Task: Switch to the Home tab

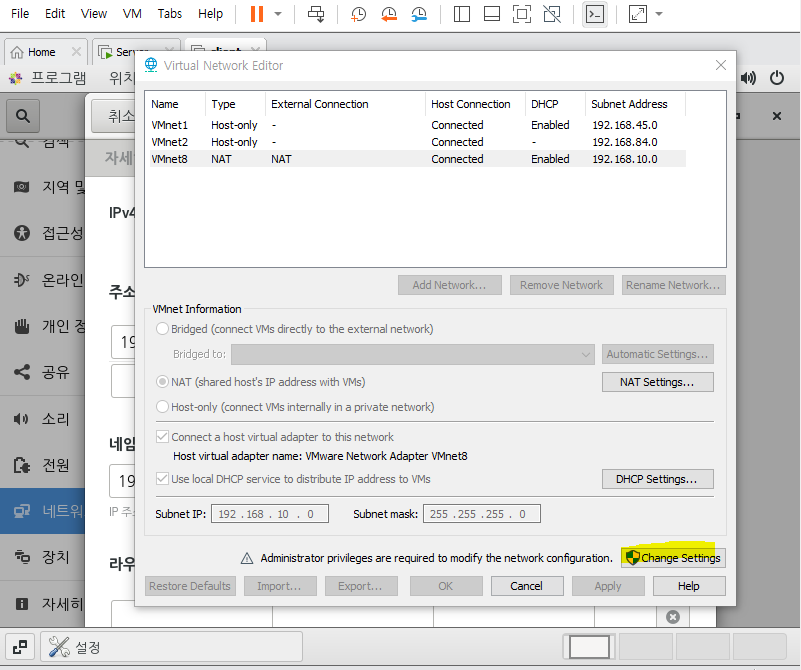Action: (x=41, y=52)
